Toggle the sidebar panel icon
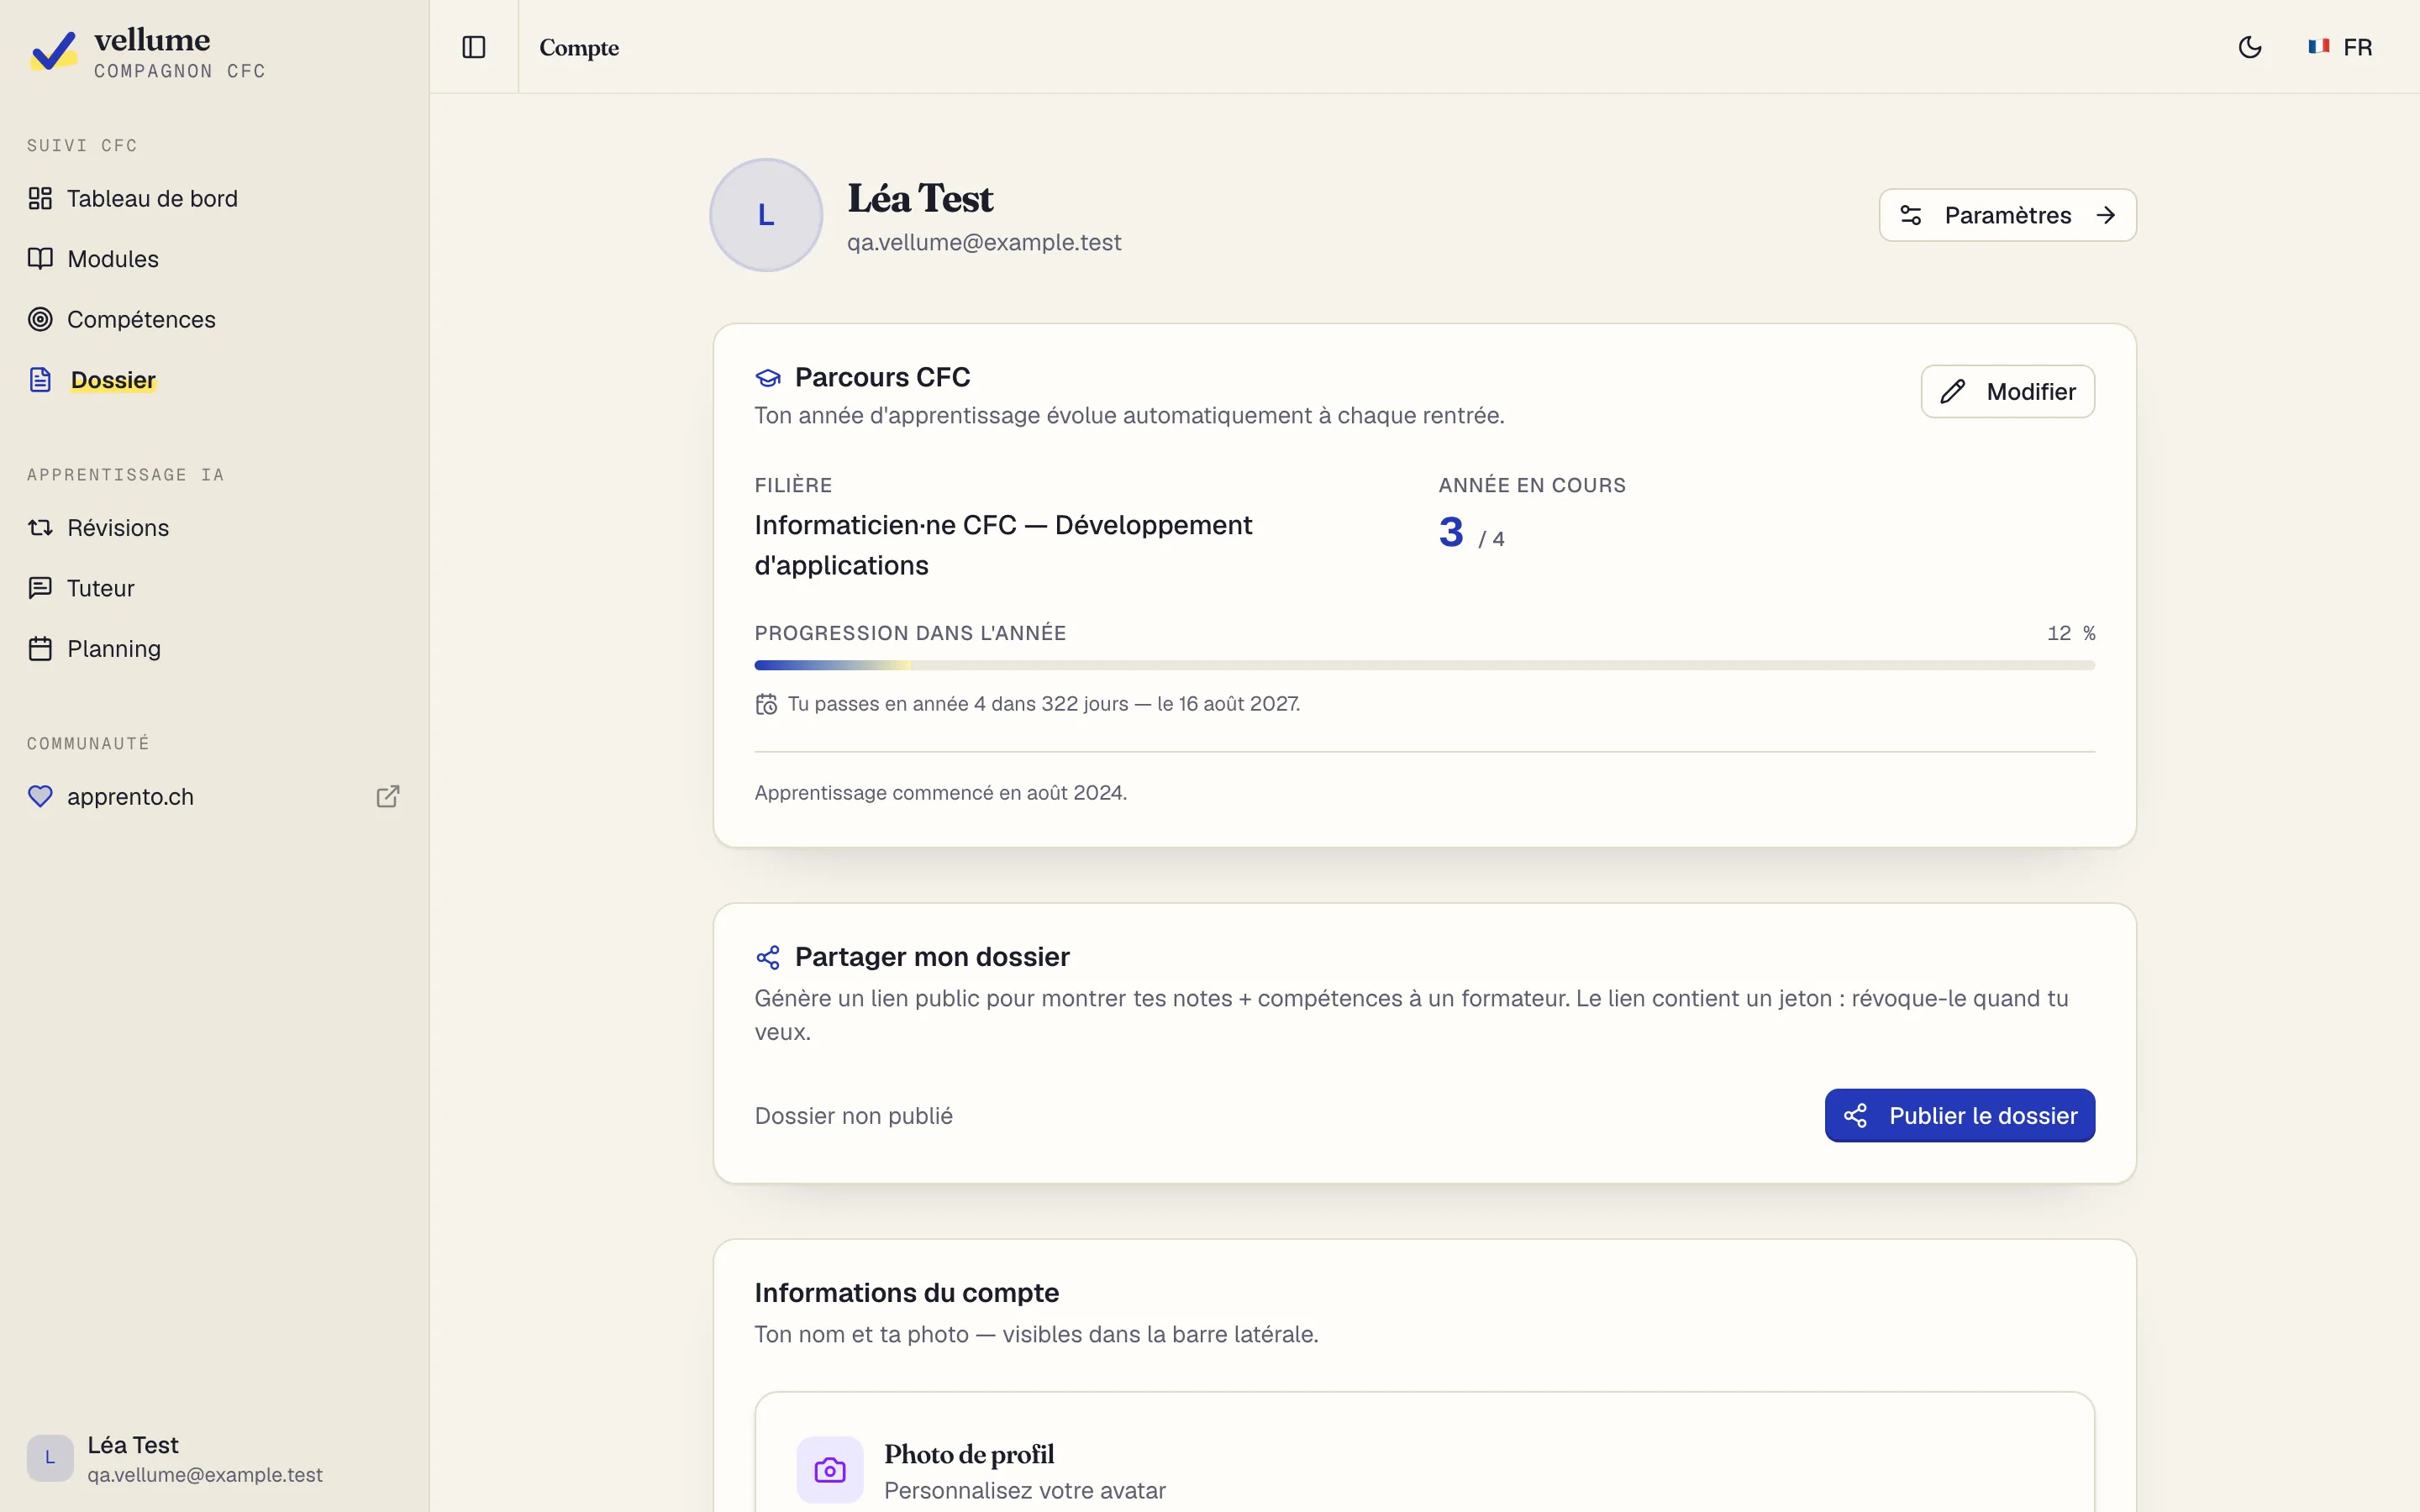2420x1512 pixels. click(474, 47)
